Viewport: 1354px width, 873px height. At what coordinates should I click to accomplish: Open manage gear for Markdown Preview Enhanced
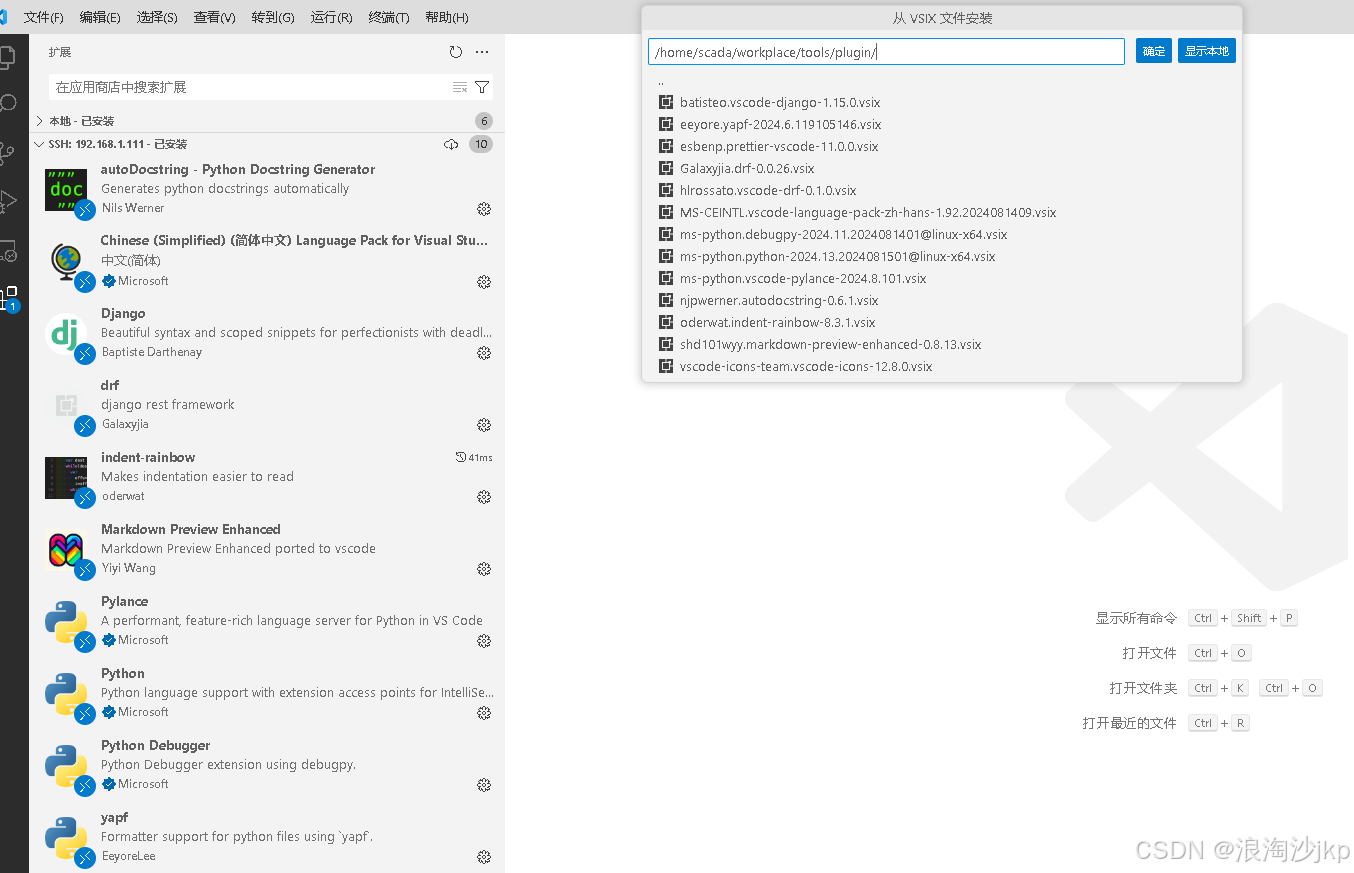coord(484,569)
